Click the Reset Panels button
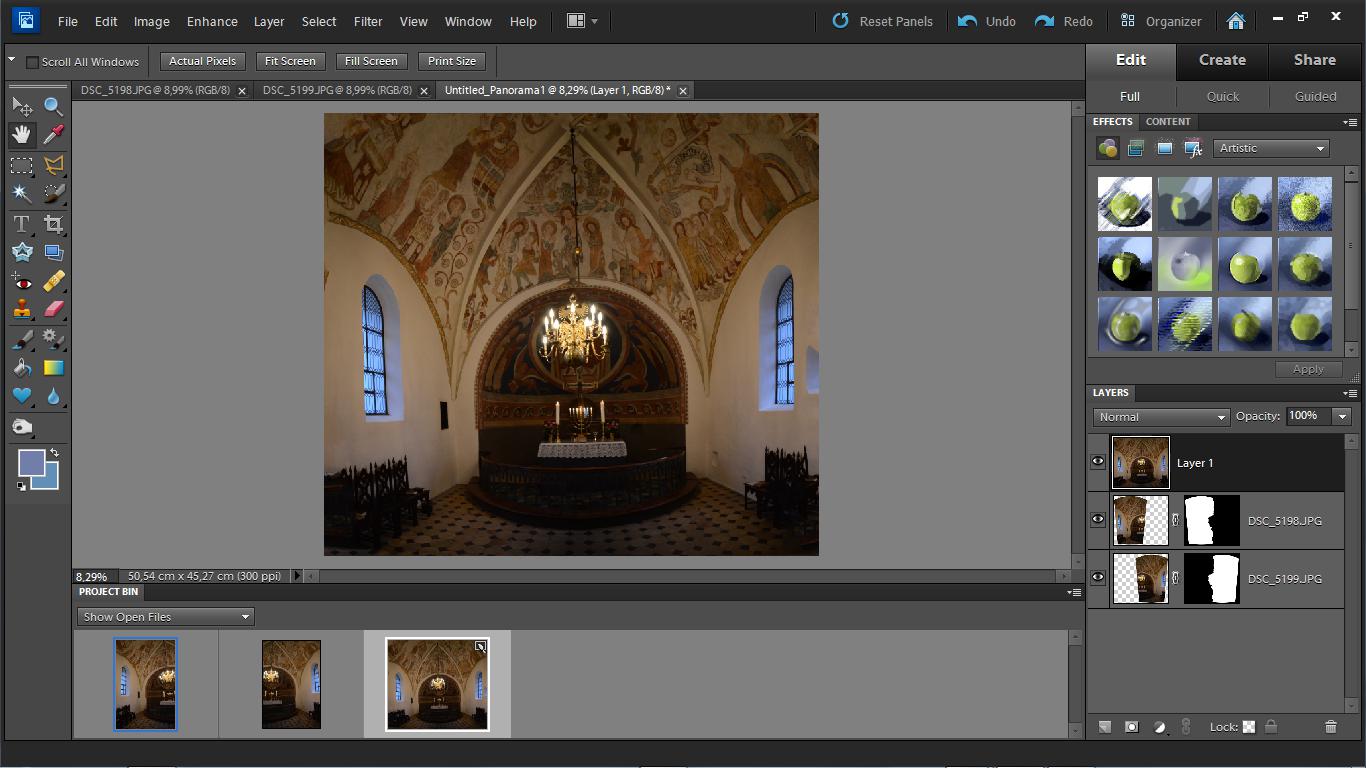This screenshot has height=768, width=1366. point(883,21)
